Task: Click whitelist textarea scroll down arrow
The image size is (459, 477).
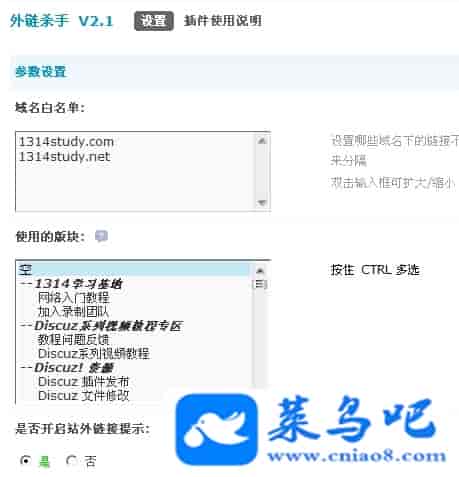Action: tap(262, 202)
